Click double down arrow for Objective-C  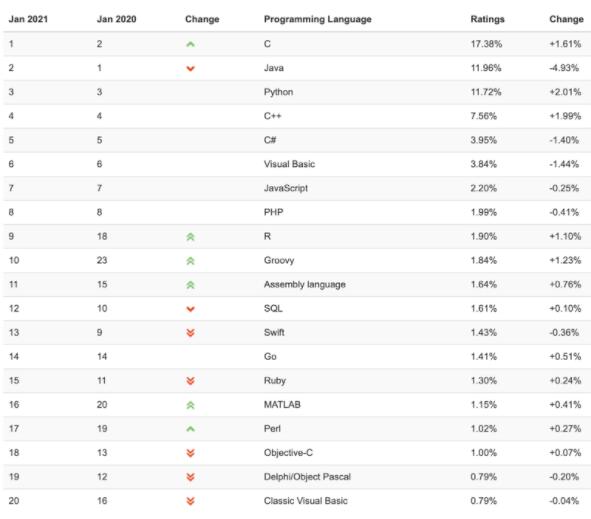pos(190,453)
